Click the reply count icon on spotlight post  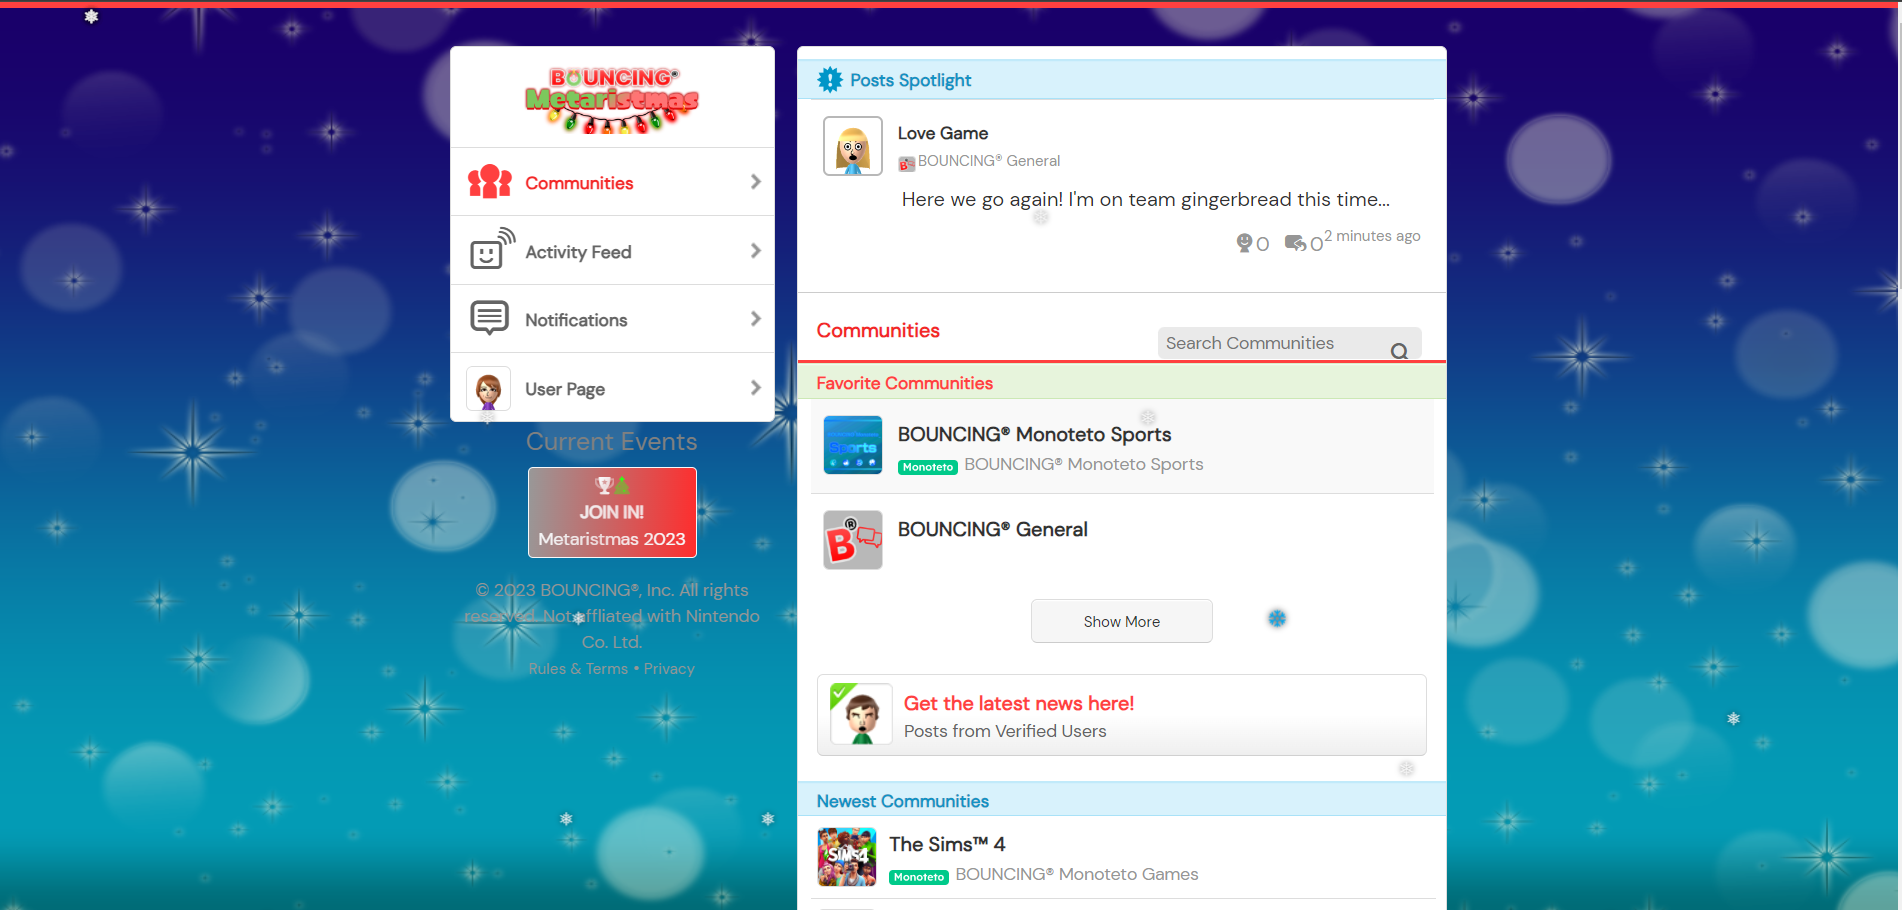point(1295,243)
